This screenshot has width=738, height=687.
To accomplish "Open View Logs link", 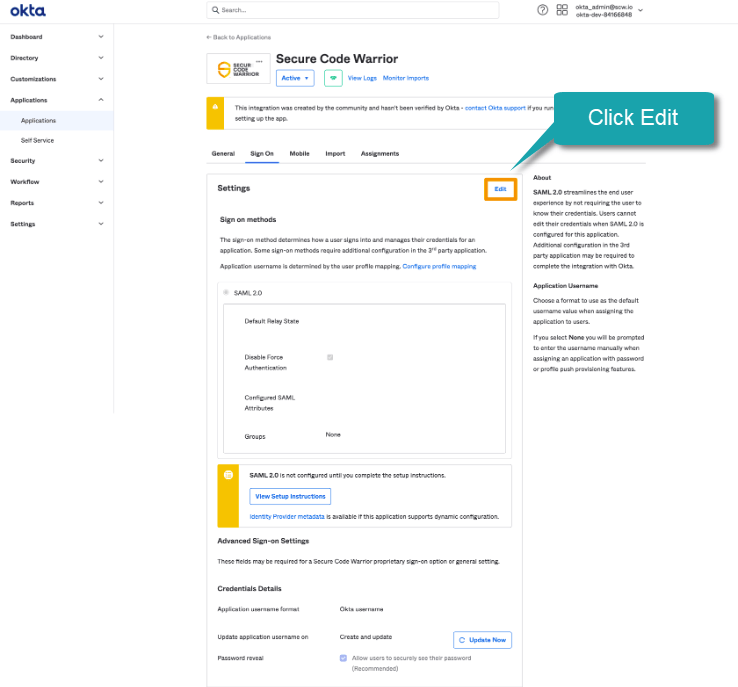I will [x=362, y=78].
